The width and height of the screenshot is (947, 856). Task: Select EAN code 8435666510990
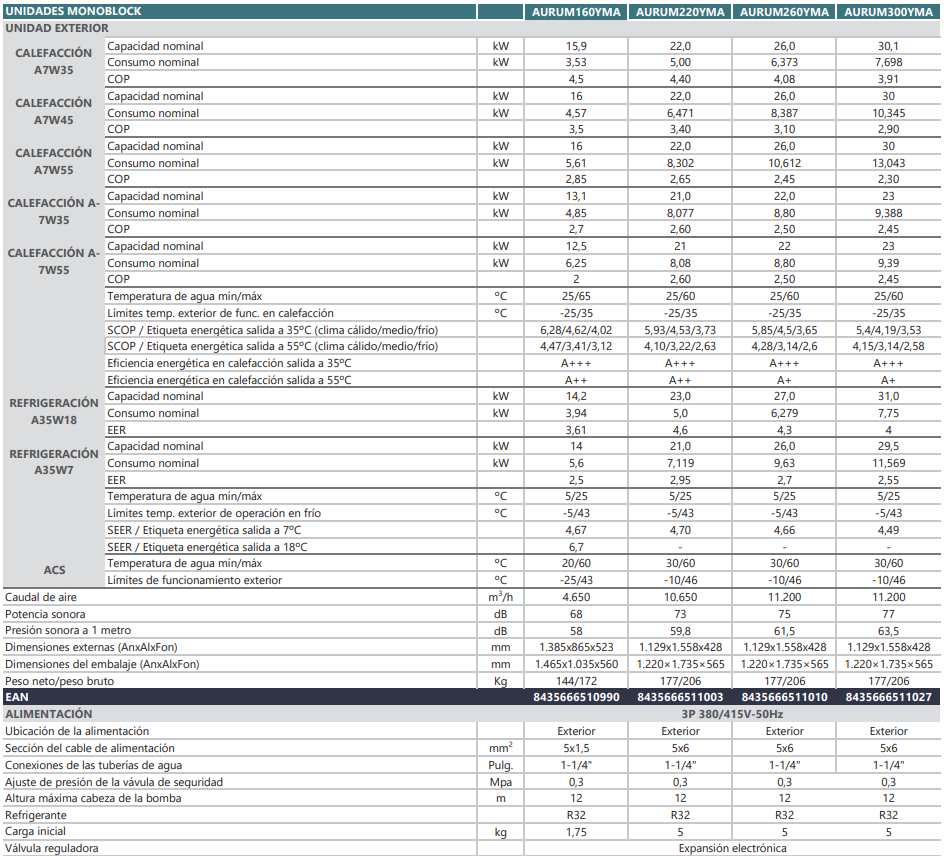tap(576, 697)
